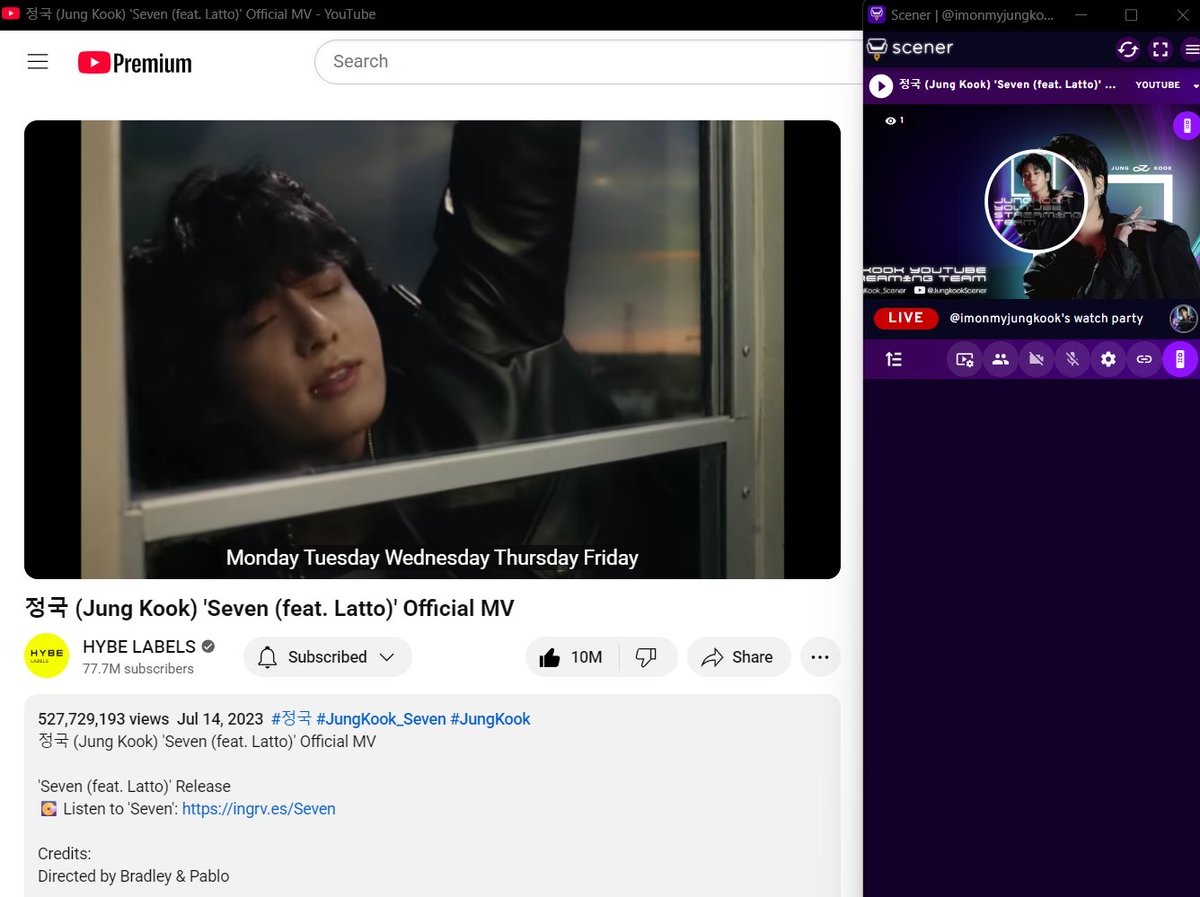
Task: Open the #JungKook_Seven hashtag
Action: click(381, 719)
